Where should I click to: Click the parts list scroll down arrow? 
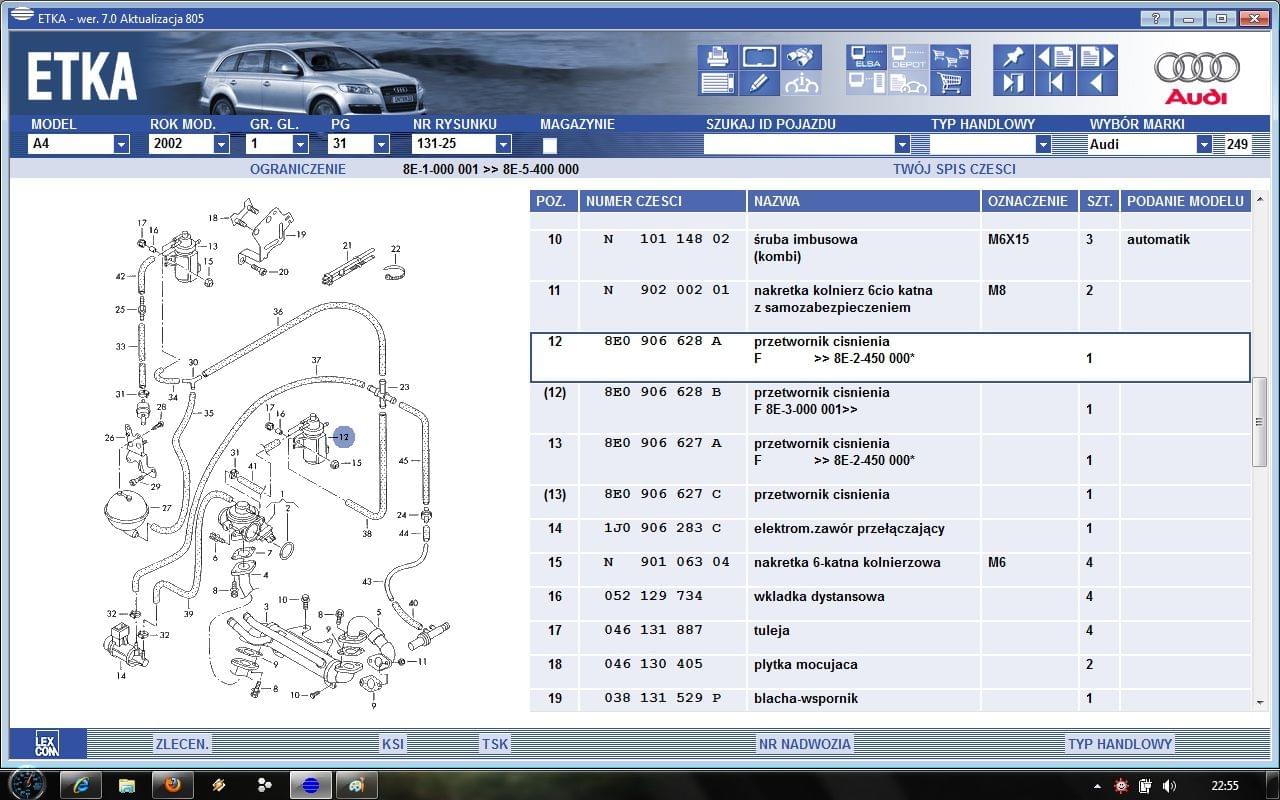[x=1259, y=703]
